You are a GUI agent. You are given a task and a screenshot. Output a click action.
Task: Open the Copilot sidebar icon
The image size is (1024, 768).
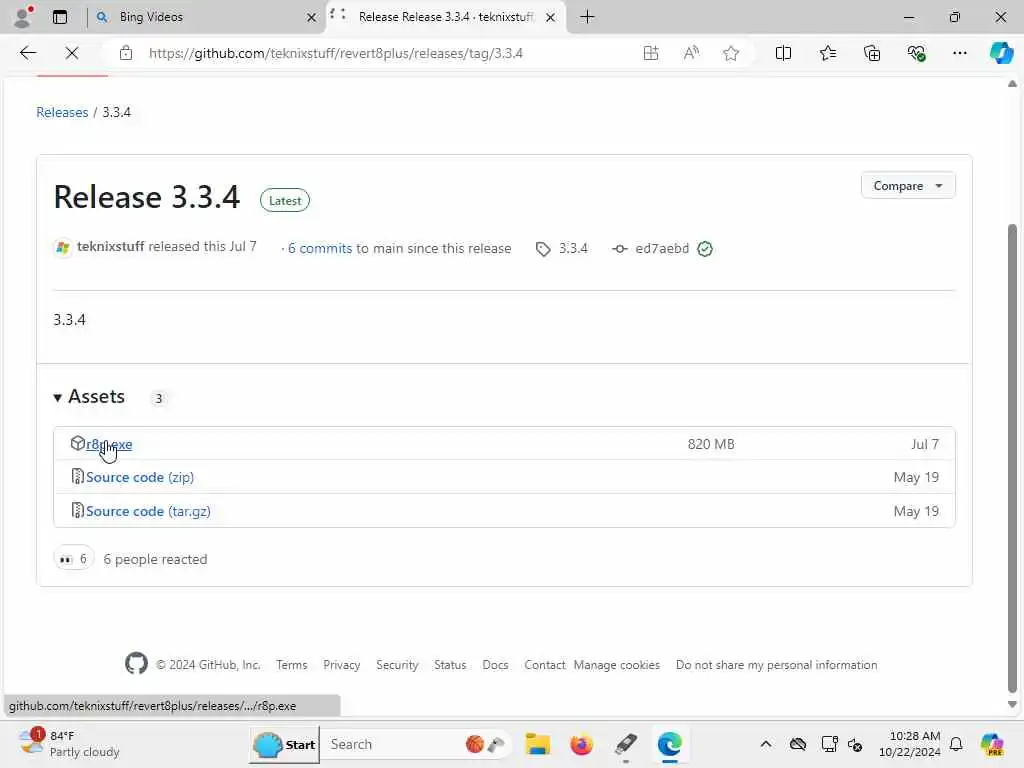(x=1001, y=53)
